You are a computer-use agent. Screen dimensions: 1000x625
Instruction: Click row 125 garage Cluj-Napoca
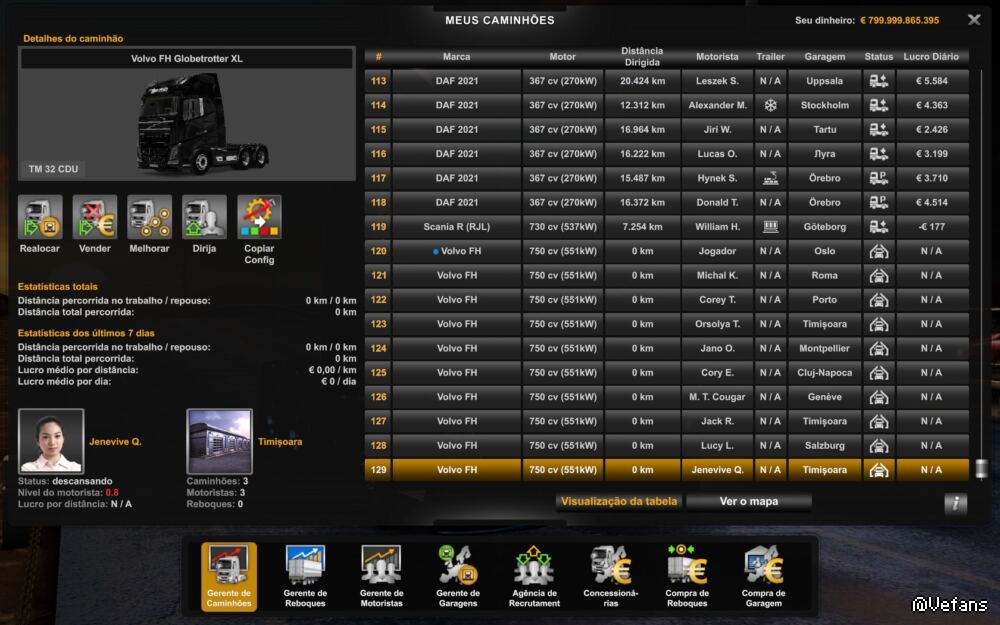pyautogui.click(x=825, y=373)
